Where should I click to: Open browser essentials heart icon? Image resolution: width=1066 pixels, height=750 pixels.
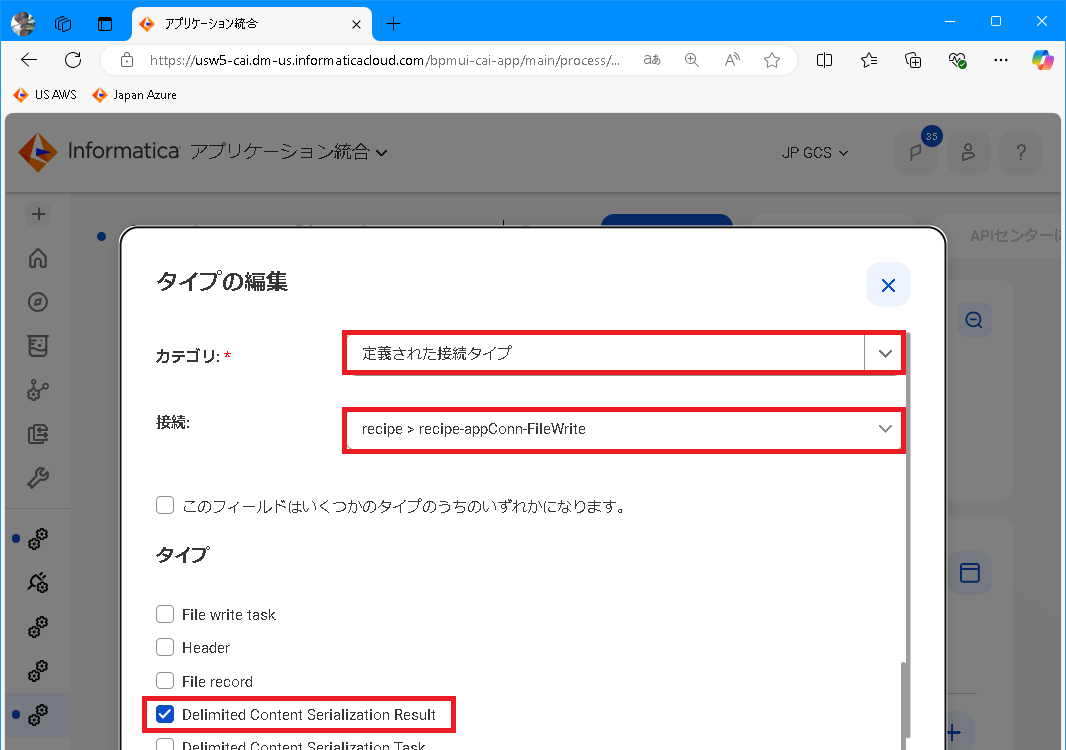957,60
